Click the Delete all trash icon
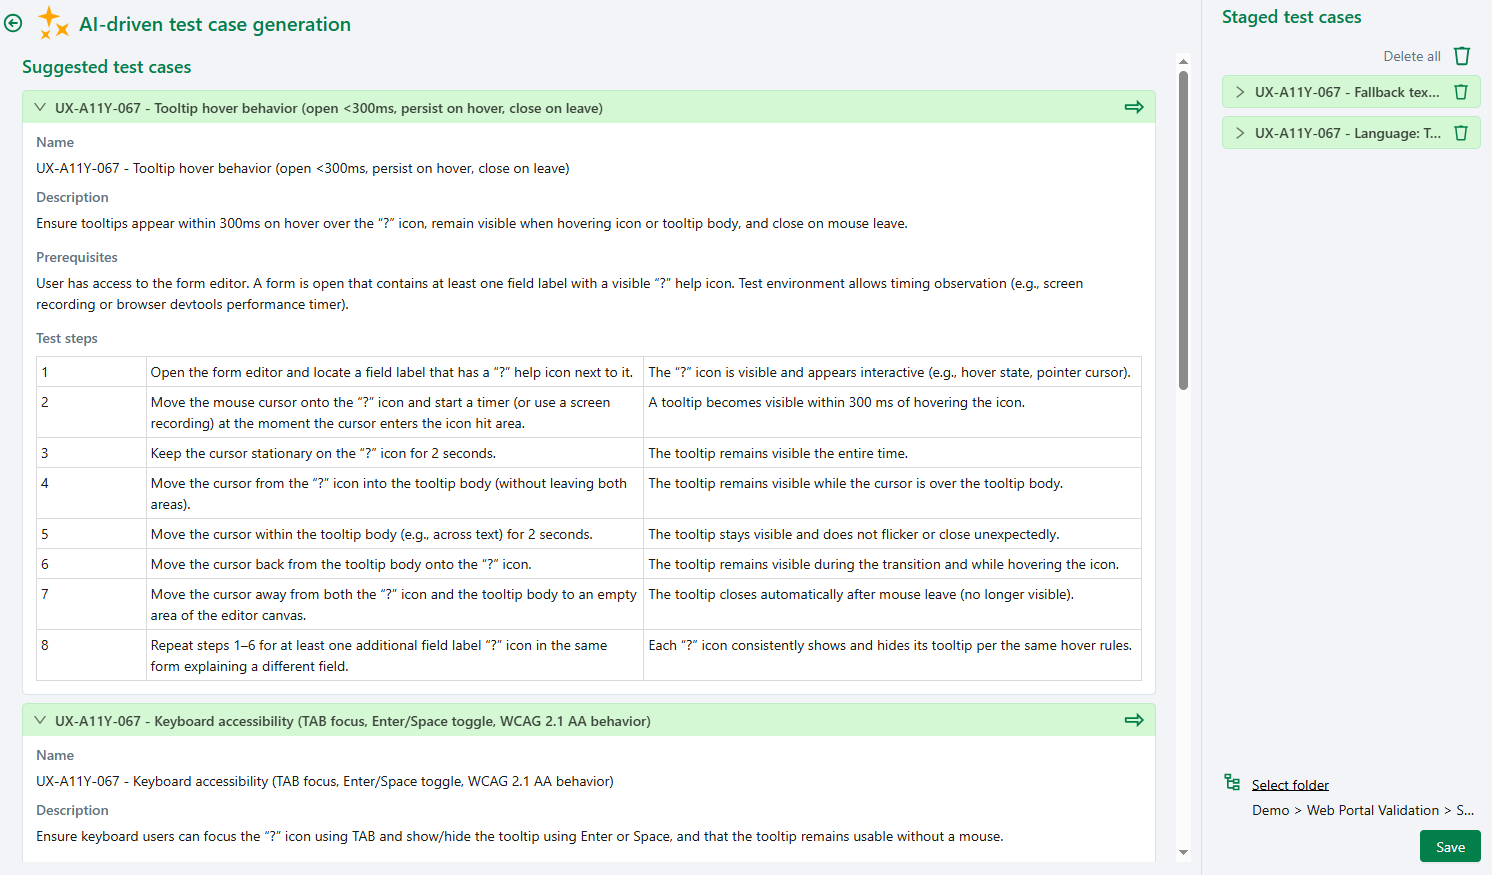 [x=1462, y=56]
